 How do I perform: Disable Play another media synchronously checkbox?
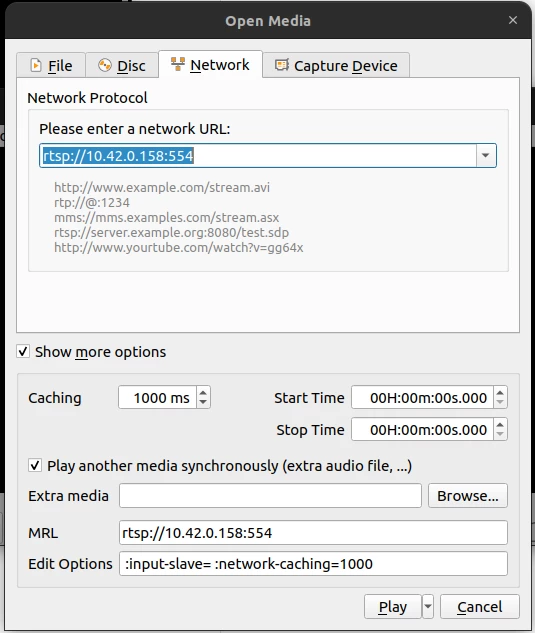click(35, 465)
